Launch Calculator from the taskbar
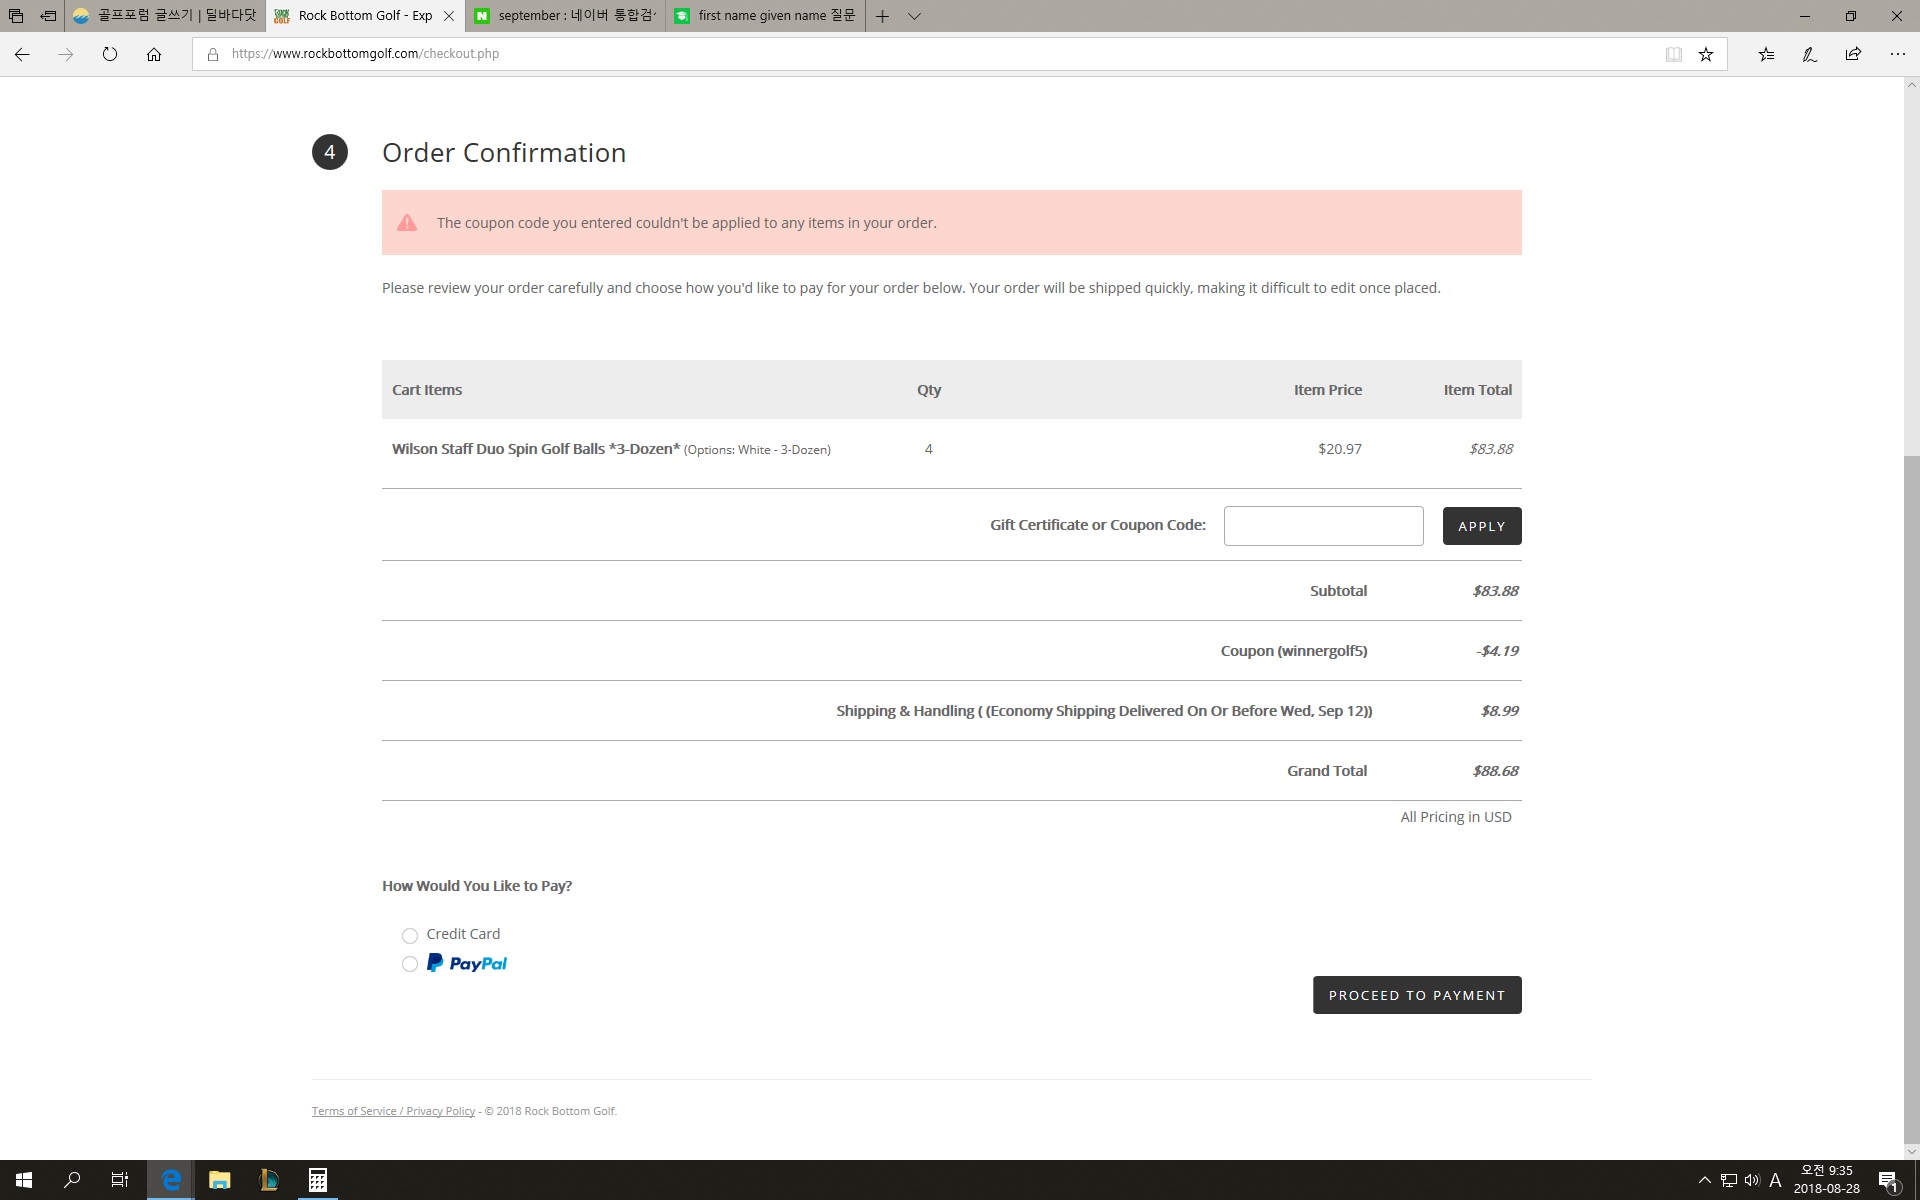The height and width of the screenshot is (1200, 1920). pos(317,1180)
